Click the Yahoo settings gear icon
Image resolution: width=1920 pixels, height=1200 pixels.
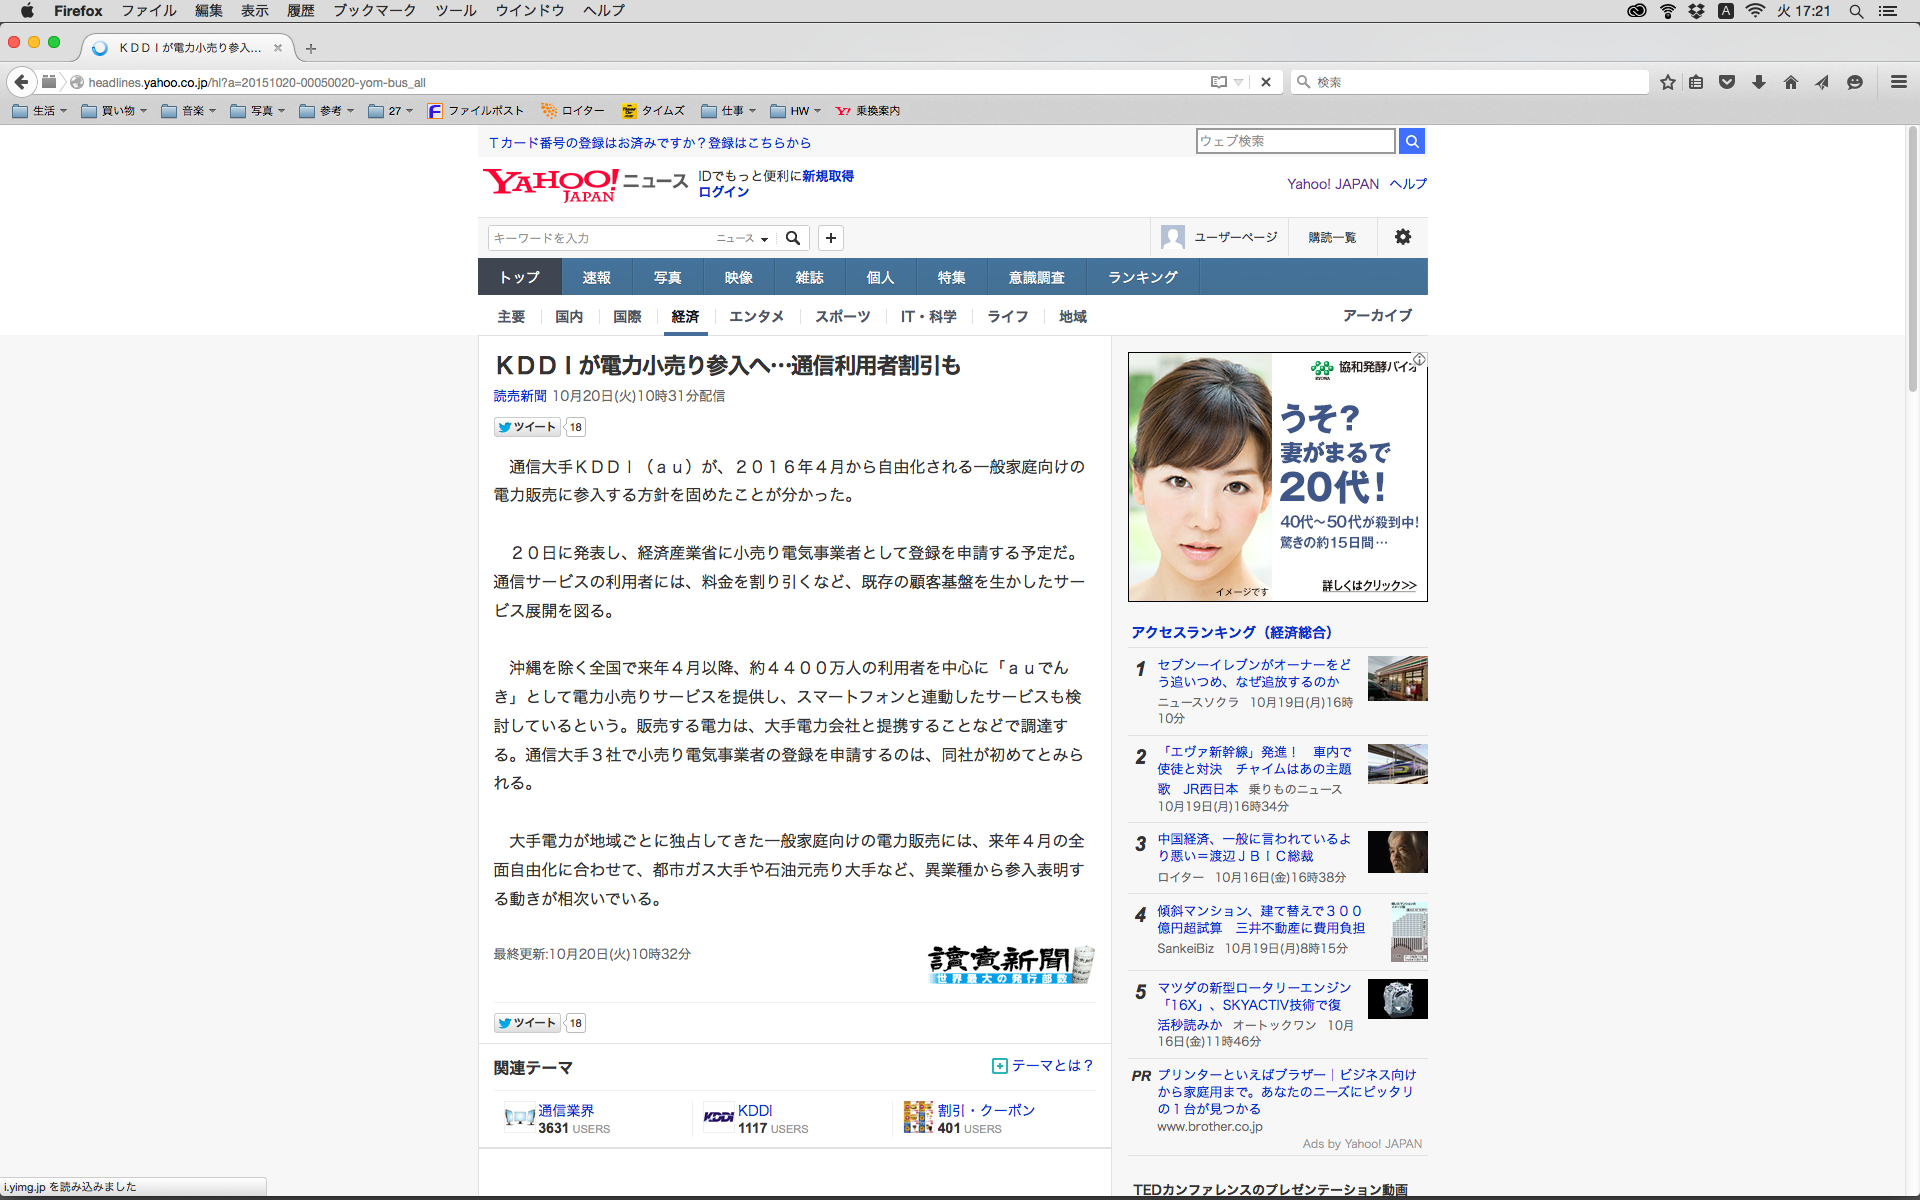coord(1403,237)
